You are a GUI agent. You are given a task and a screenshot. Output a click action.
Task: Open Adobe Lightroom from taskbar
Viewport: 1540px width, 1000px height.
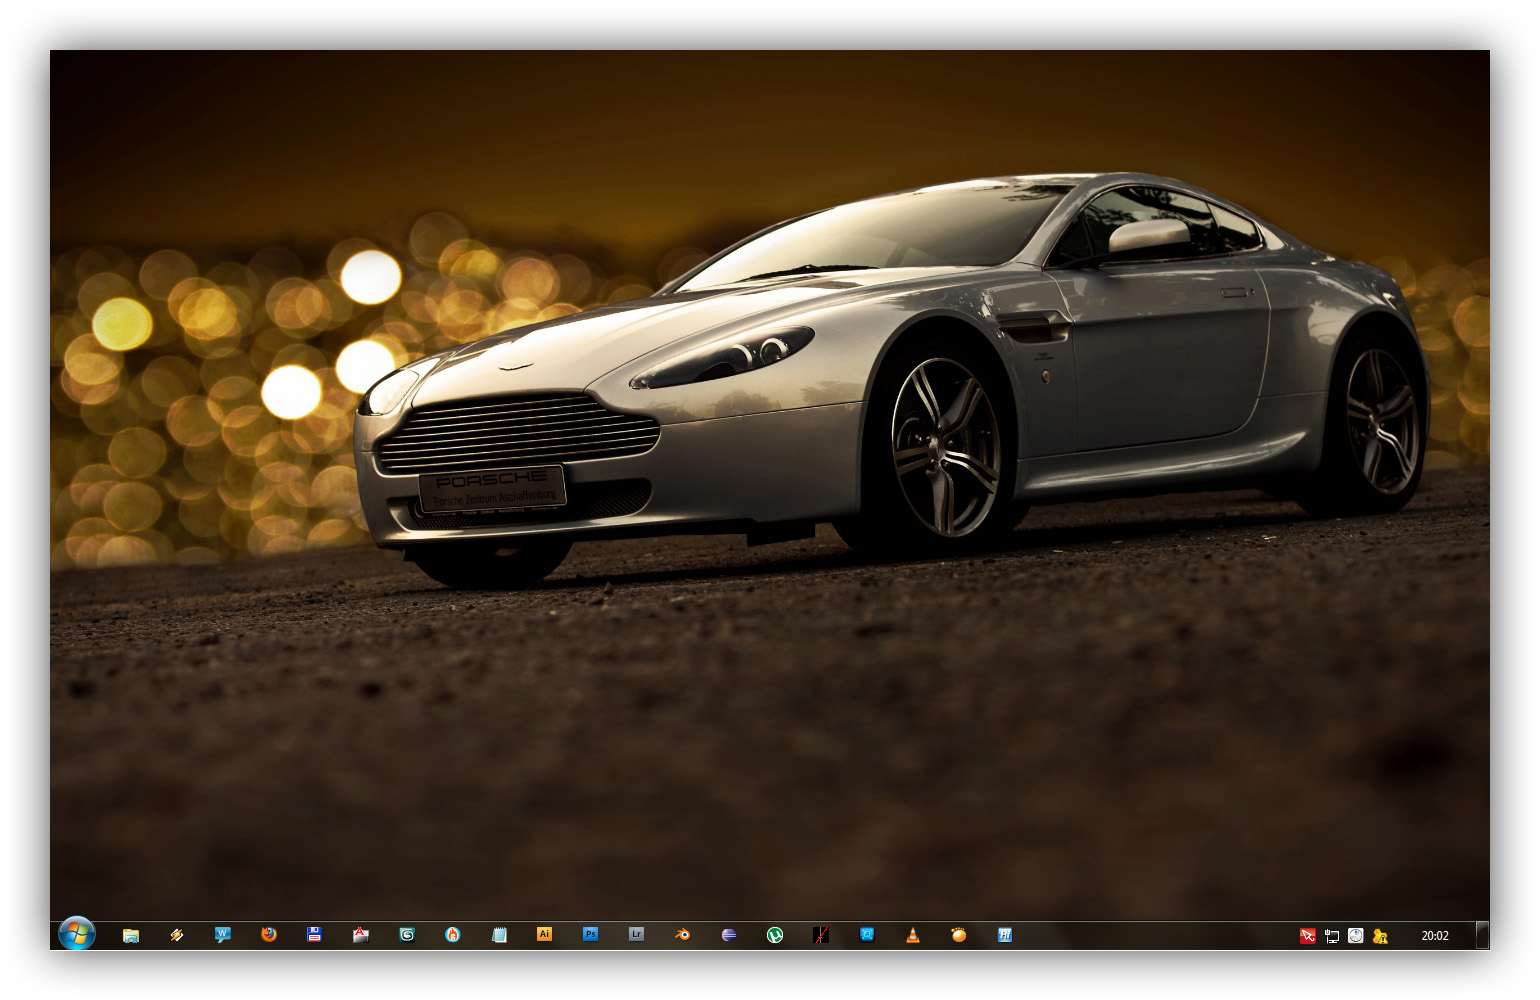[637, 935]
